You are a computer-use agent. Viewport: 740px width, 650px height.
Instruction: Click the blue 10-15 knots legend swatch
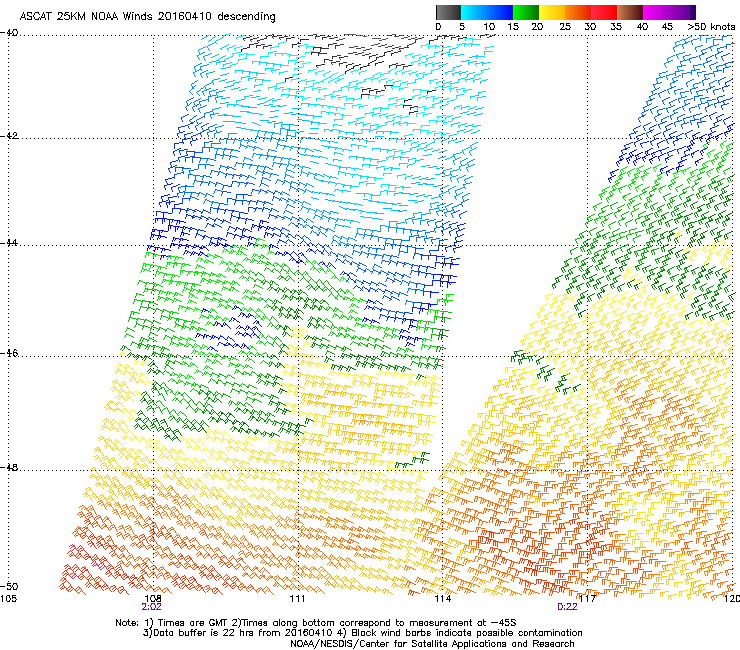(500, 12)
